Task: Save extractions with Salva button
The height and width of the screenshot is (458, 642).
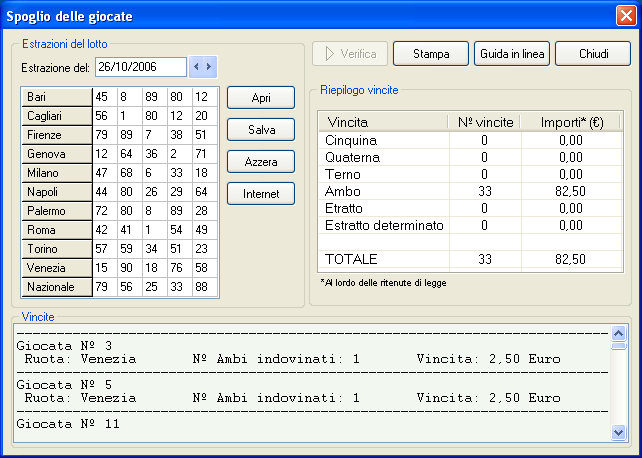Action: click(260, 130)
